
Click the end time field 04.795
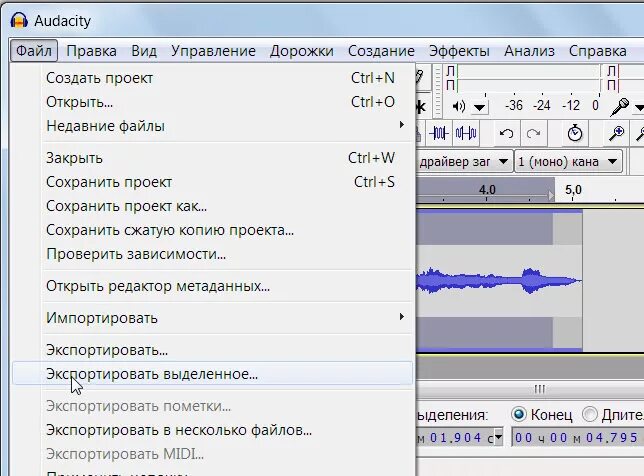[577, 438]
